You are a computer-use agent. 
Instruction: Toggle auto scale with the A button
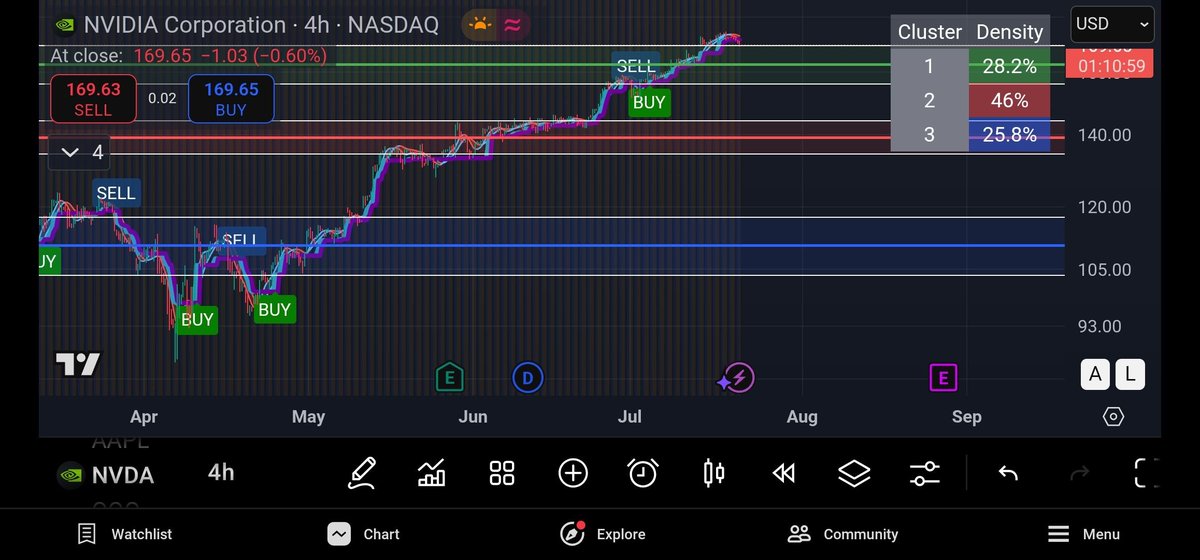click(1095, 374)
